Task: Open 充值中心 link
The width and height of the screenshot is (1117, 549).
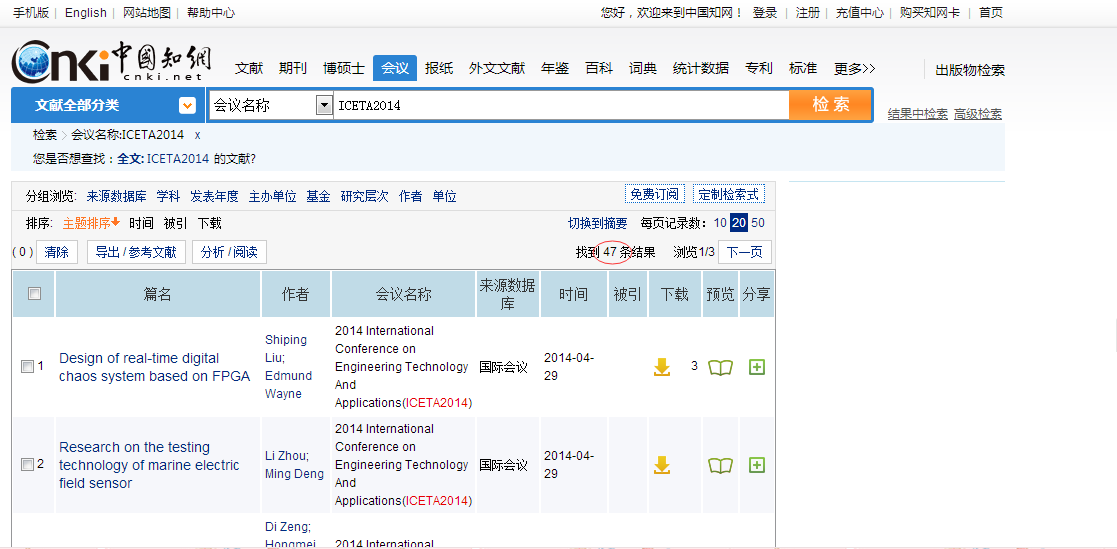Action: click(x=860, y=13)
